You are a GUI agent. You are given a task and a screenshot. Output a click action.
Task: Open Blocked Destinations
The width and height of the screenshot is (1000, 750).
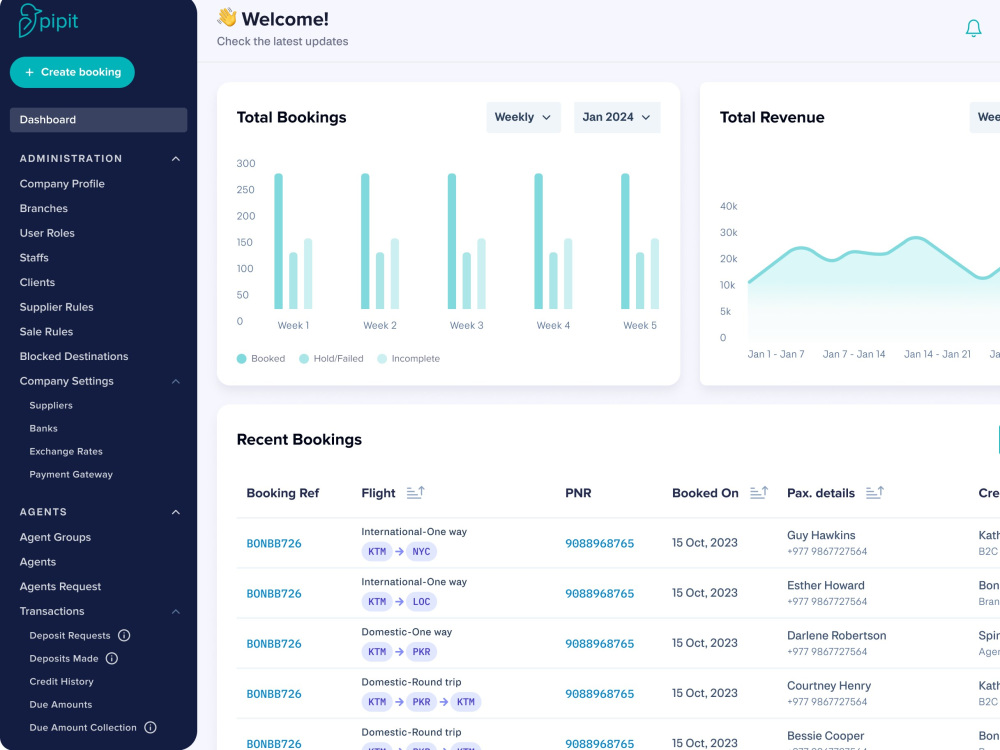(x=74, y=357)
